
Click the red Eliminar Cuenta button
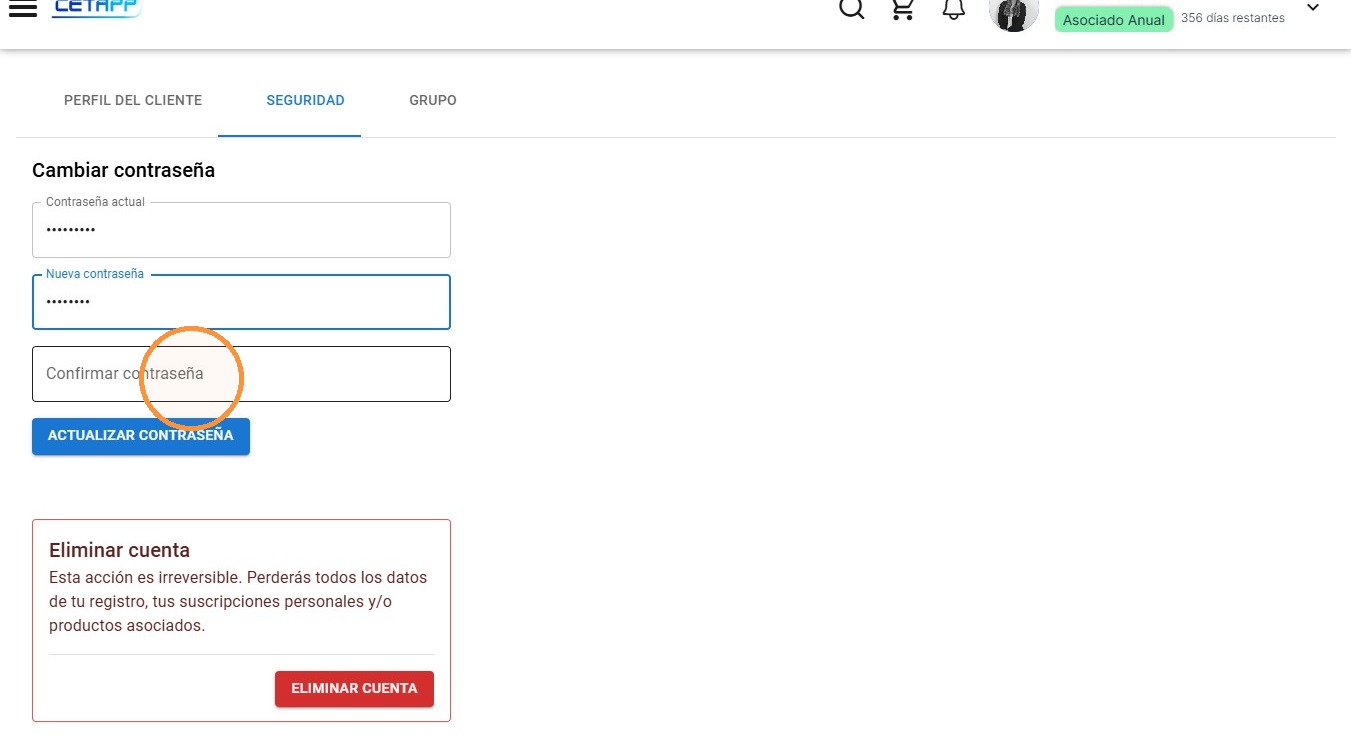point(354,689)
